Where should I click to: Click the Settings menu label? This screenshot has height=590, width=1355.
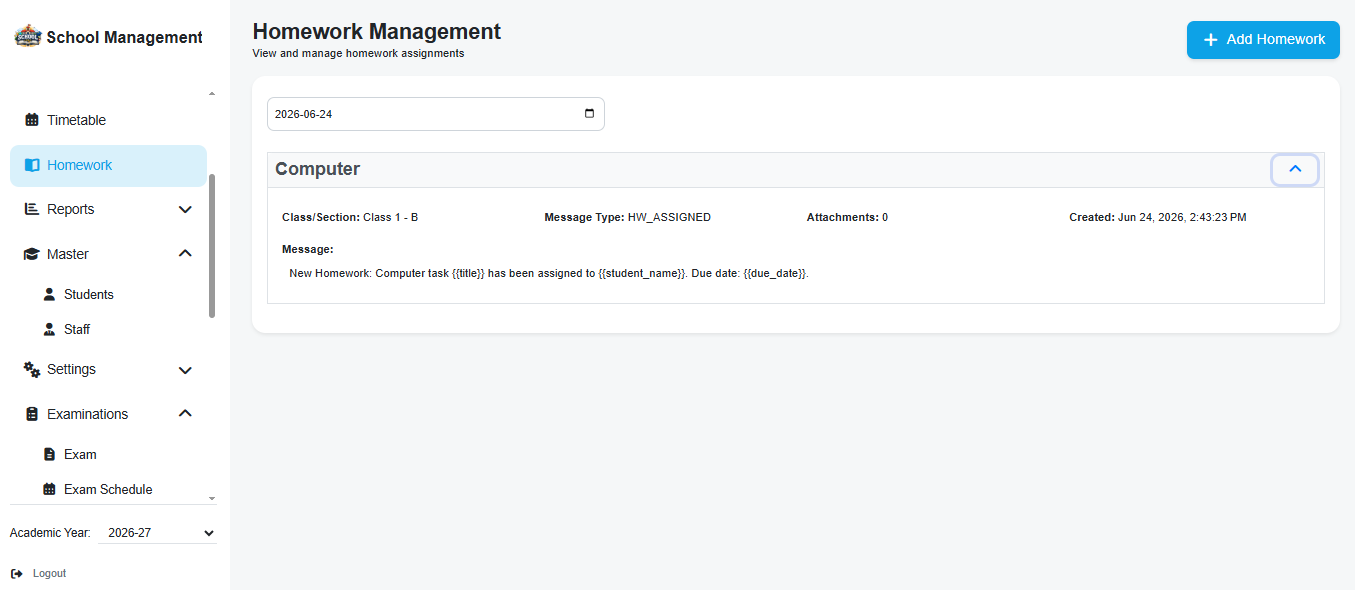(71, 369)
